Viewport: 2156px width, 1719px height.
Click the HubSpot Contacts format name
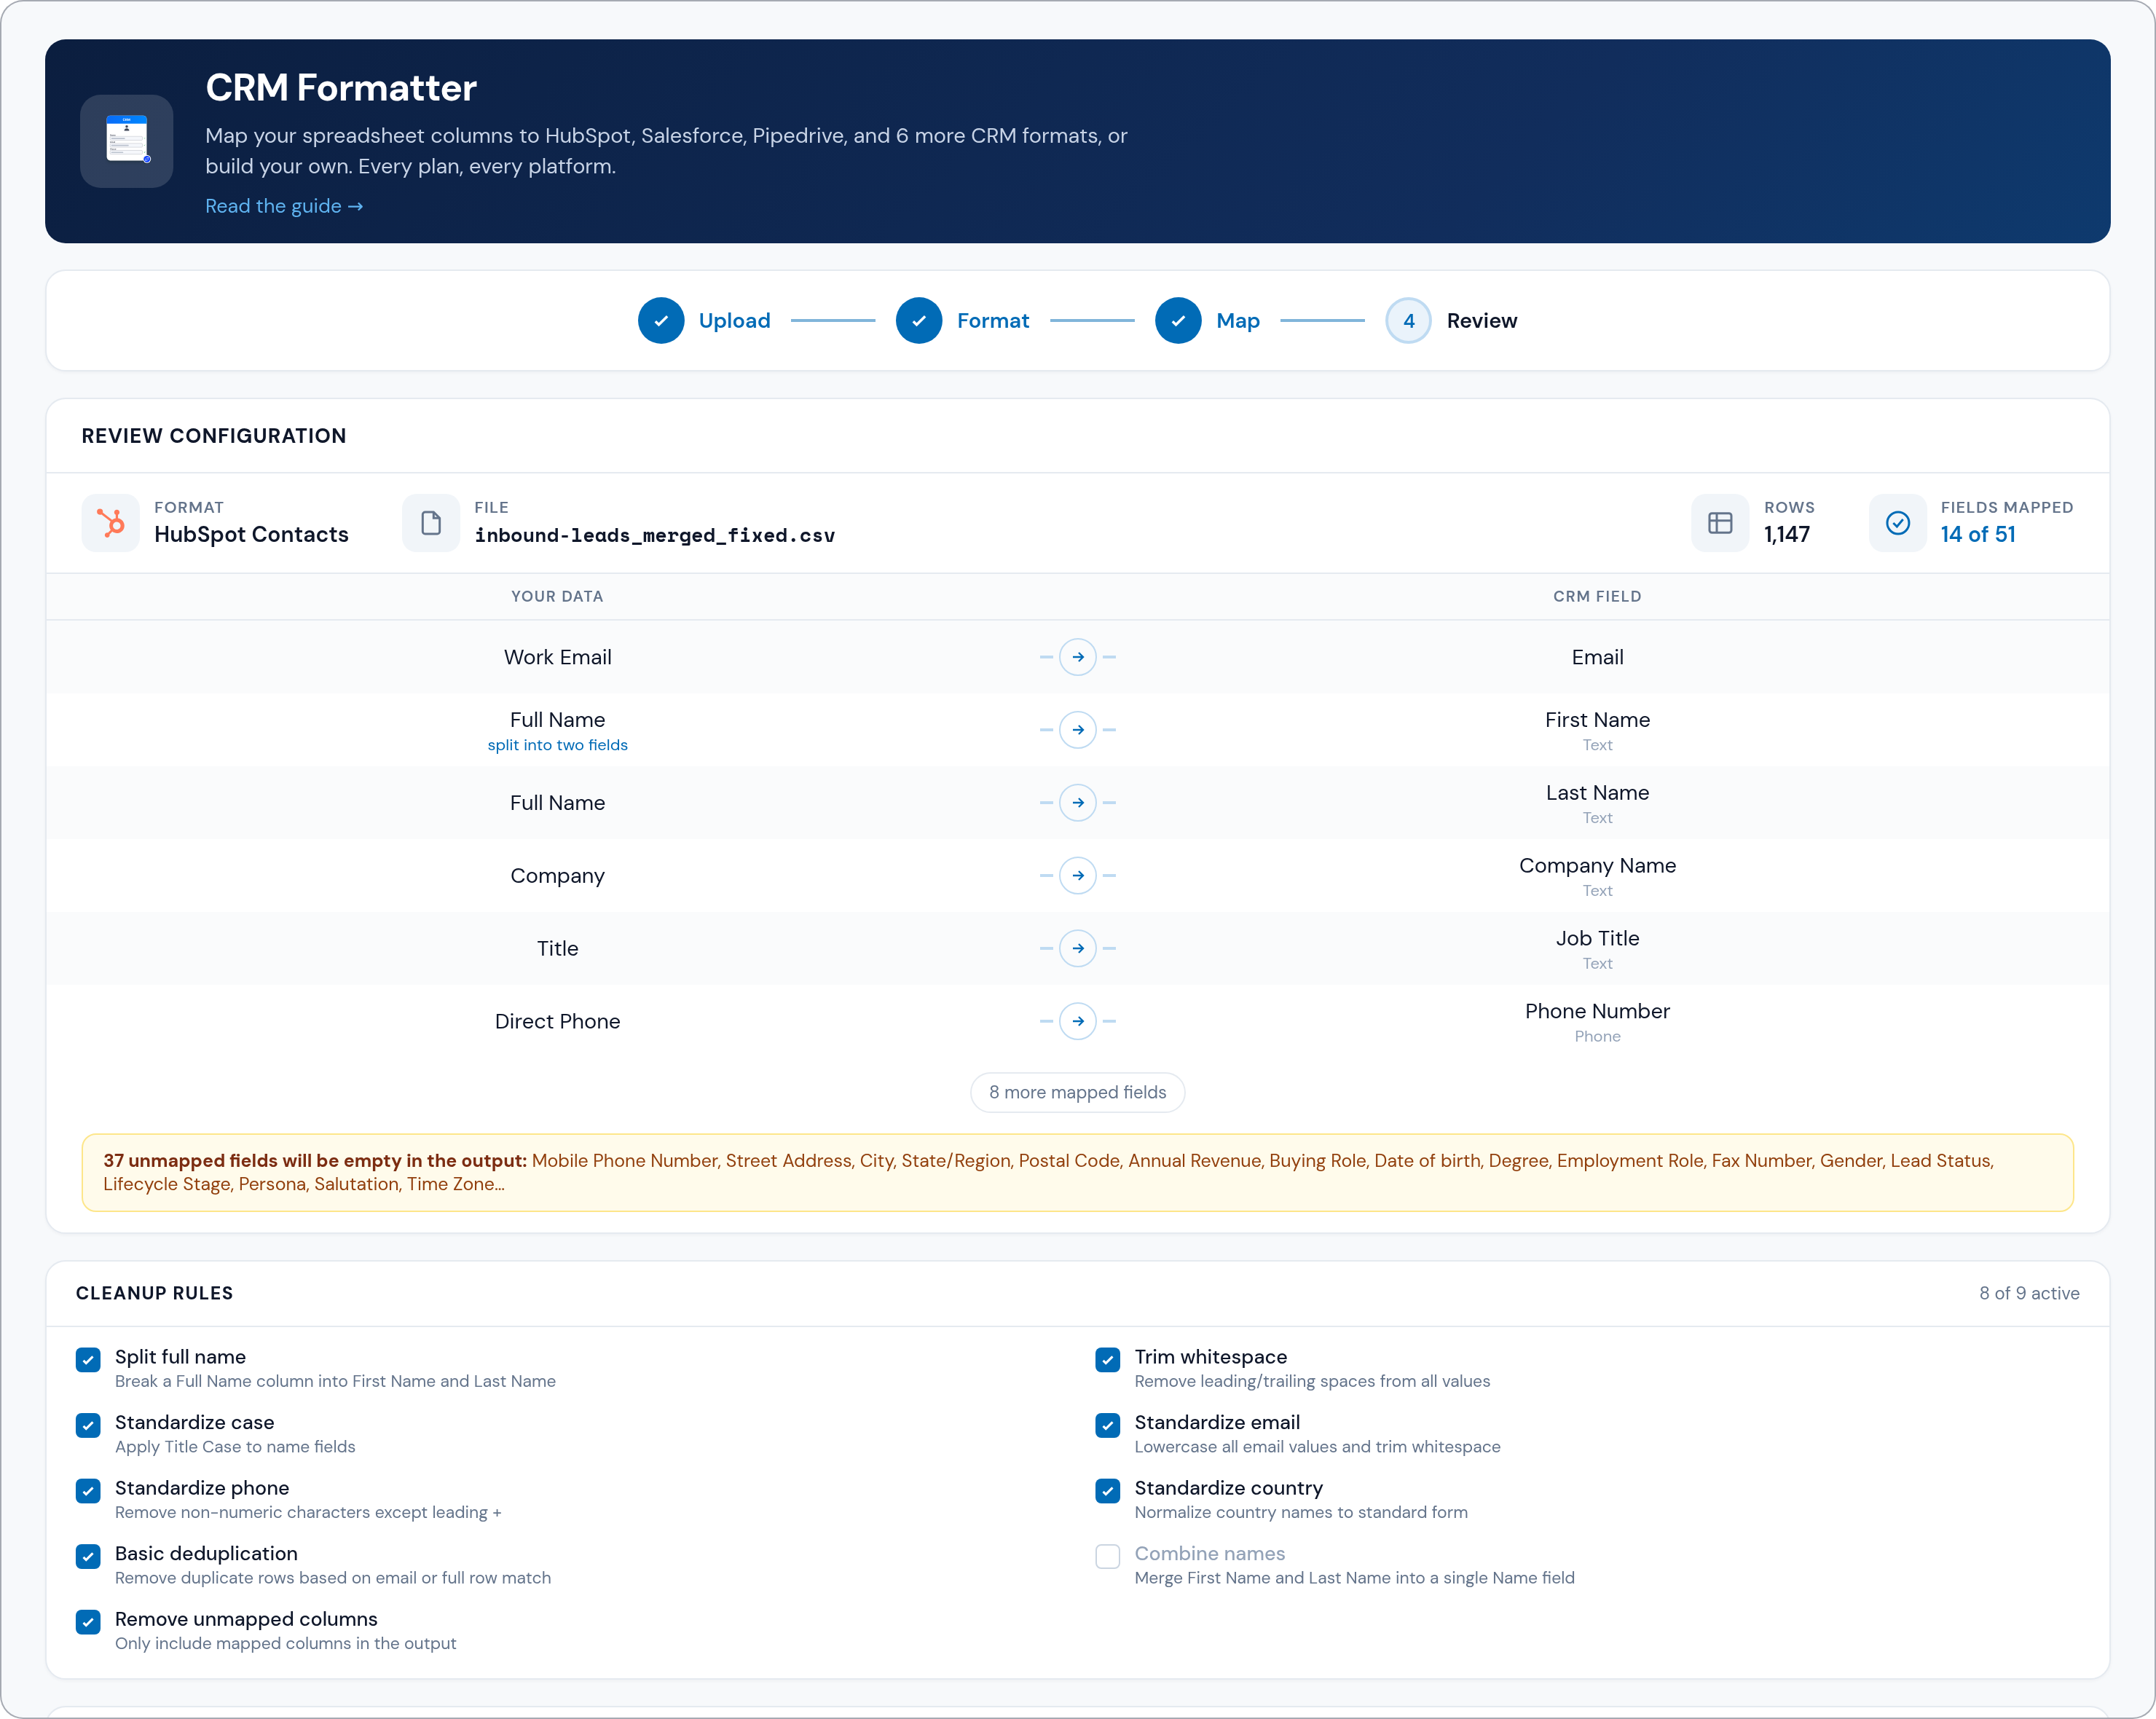(251, 534)
